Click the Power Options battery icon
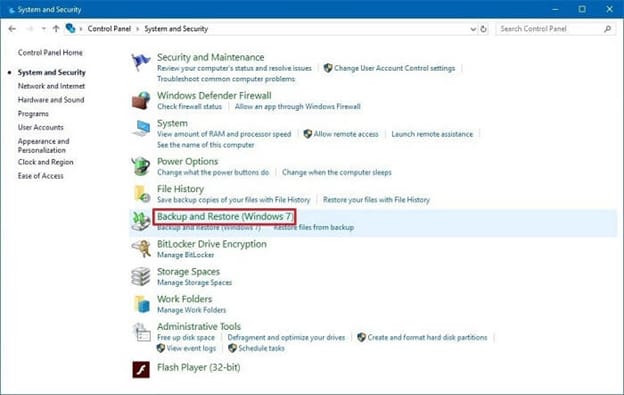624x395 pixels. click(141, 166)
